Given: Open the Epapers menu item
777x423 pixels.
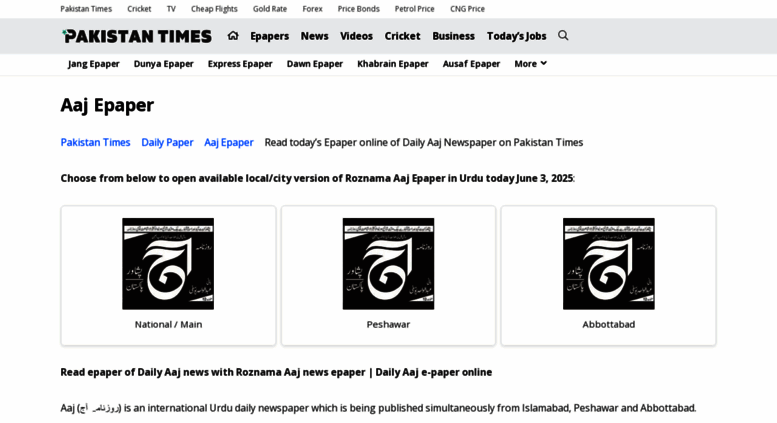Looking at the screenshot, I should click(269, 36).
